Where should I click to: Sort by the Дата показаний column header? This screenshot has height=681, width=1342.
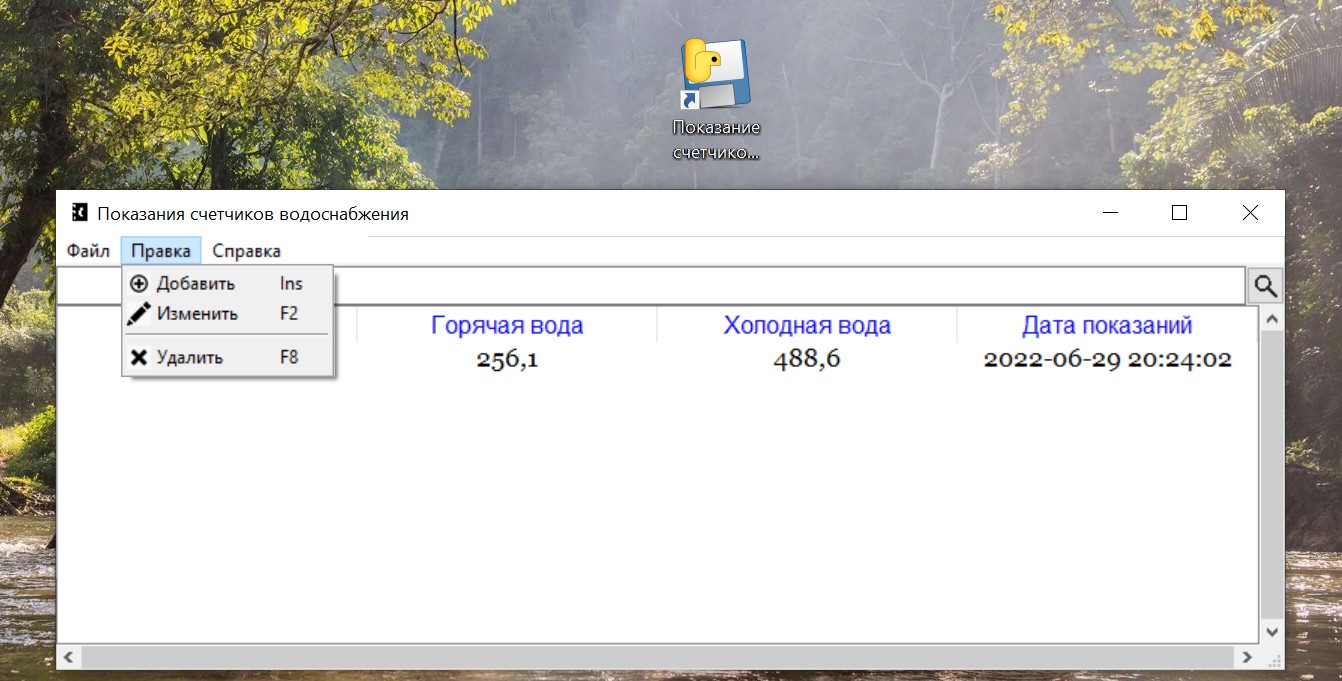tap(1107, 325)
